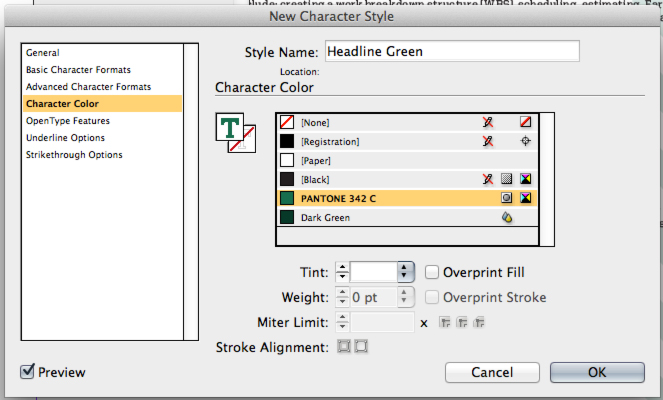Click the non-editable pencil icon on the [Black] row
The image size is (663, 400).
(488, 179)
